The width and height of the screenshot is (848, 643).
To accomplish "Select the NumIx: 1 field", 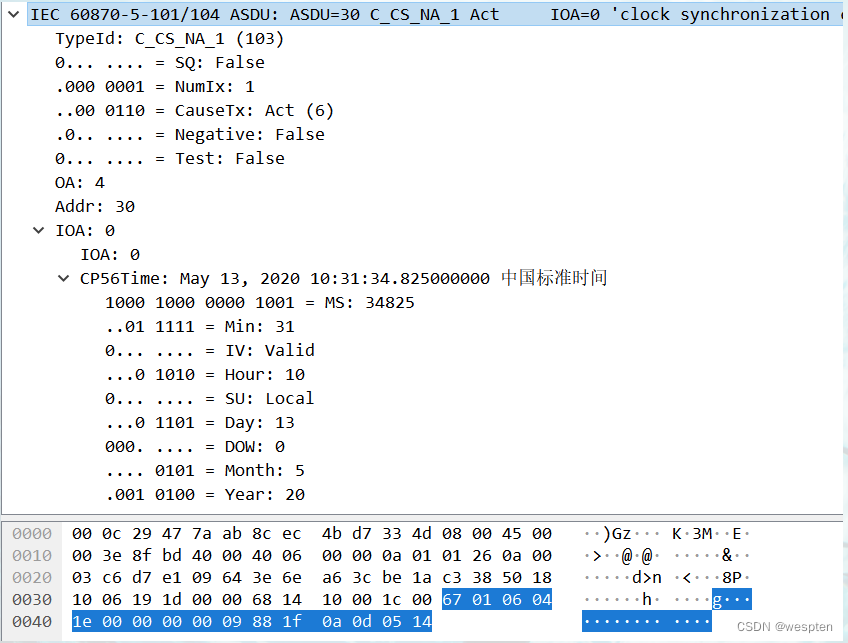I will click(155, 87).
